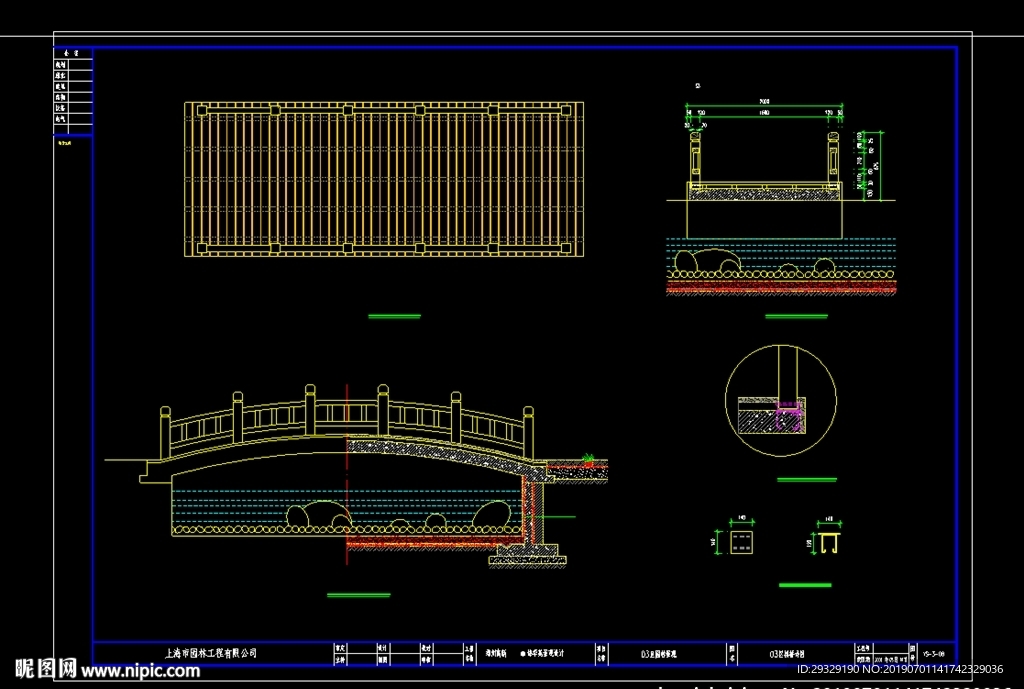This screenshot has width=1024, height=689.
Task: Select the green title underline below plan view
Action: (x=394, y=316)
